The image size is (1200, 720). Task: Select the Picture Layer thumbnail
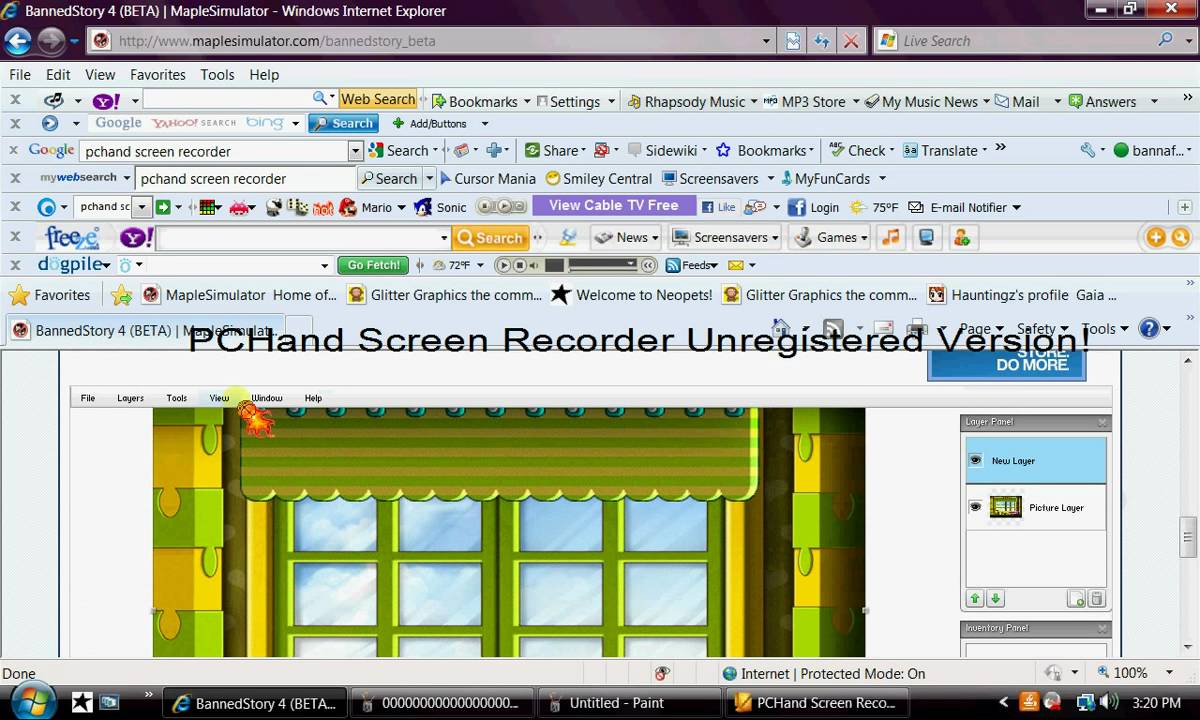(x=1005, y=507)
